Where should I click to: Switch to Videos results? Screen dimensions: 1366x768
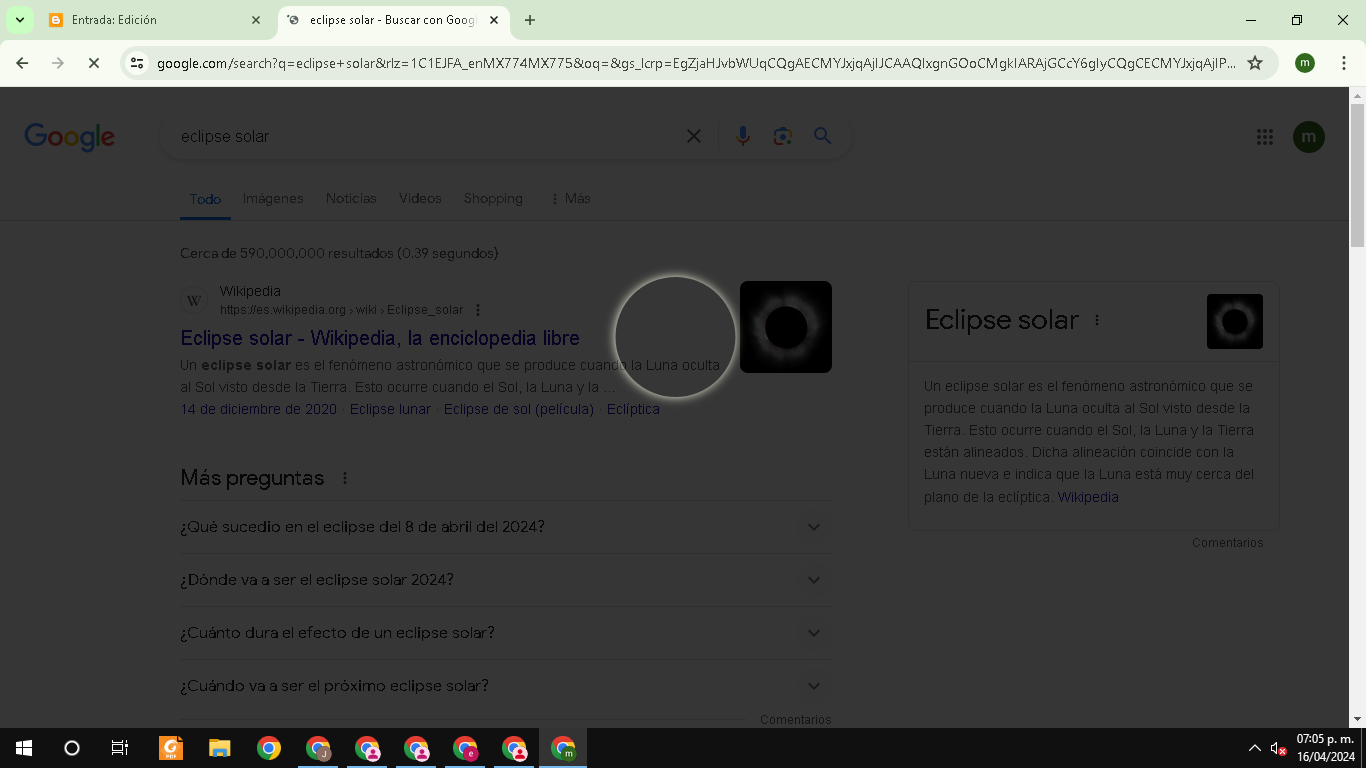pyautogui.click(x=420, y=198)
